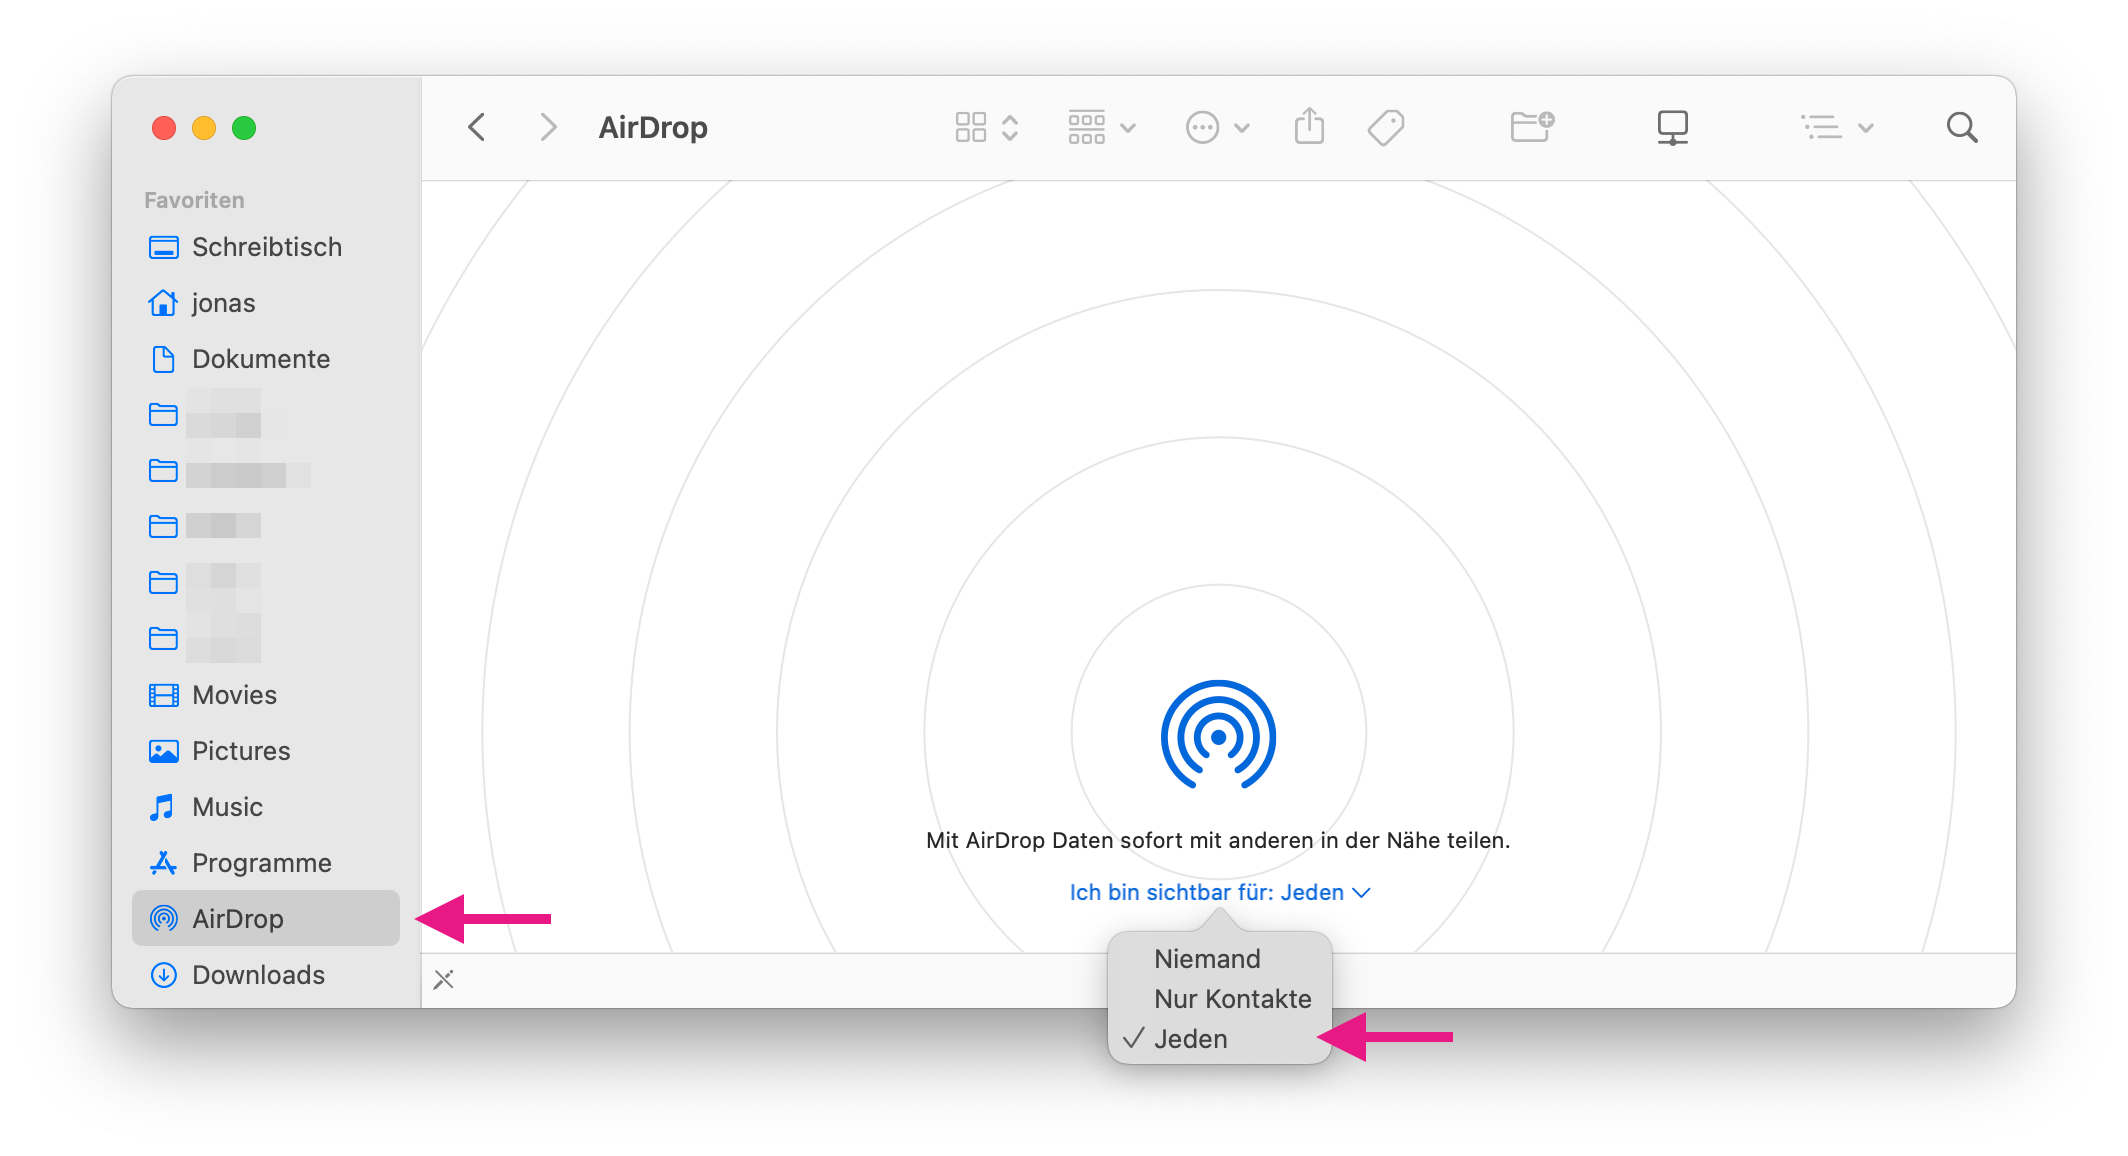Click the New Folder toolbar icon

[1531, 127]
